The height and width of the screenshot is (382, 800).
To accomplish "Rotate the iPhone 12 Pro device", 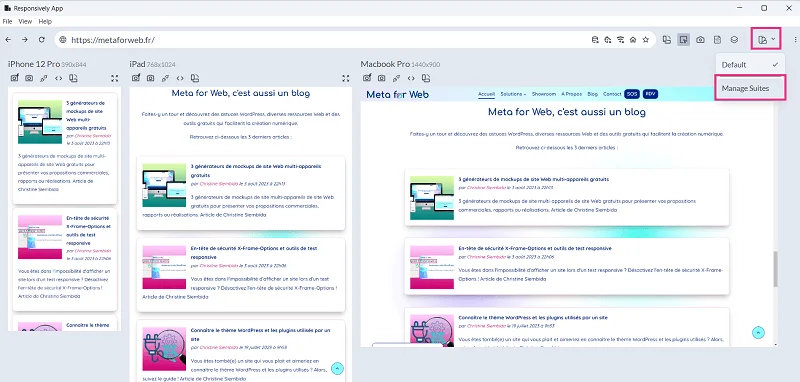I will pos(73,78).
